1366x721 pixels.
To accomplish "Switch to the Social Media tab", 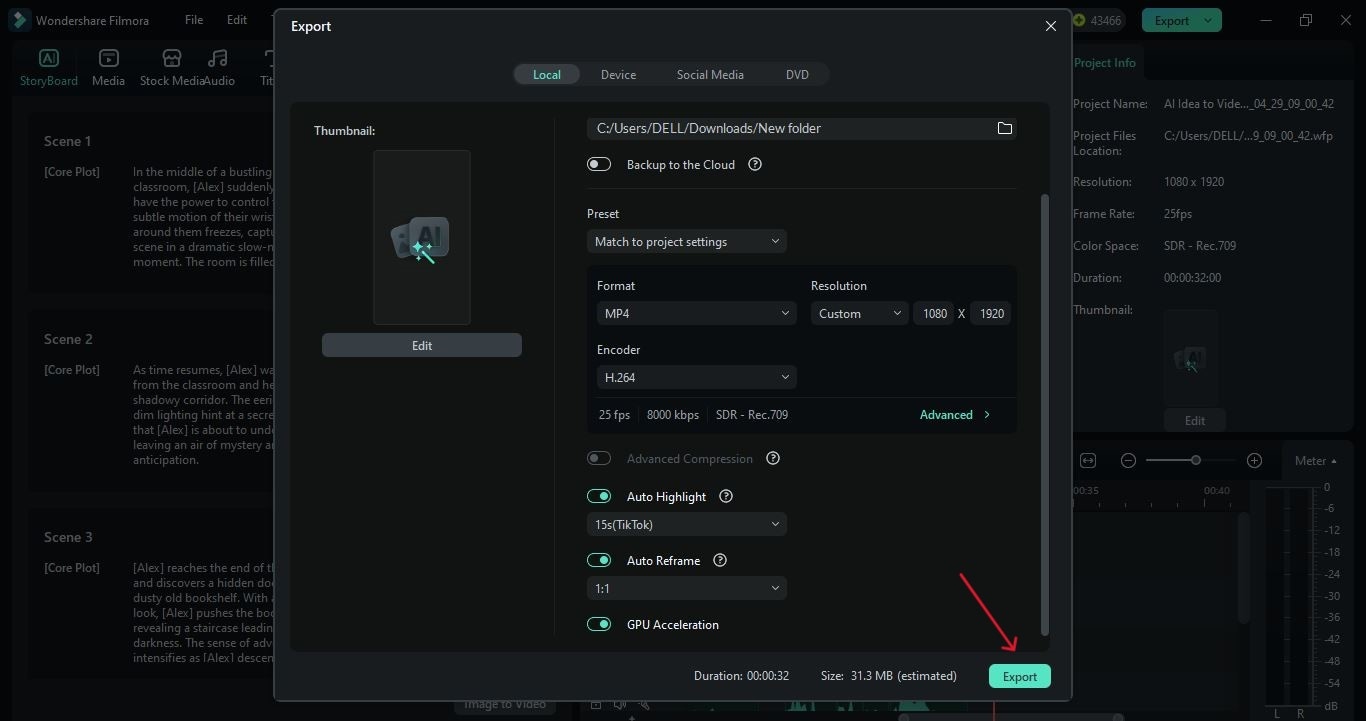I will [x=710, y=74].
